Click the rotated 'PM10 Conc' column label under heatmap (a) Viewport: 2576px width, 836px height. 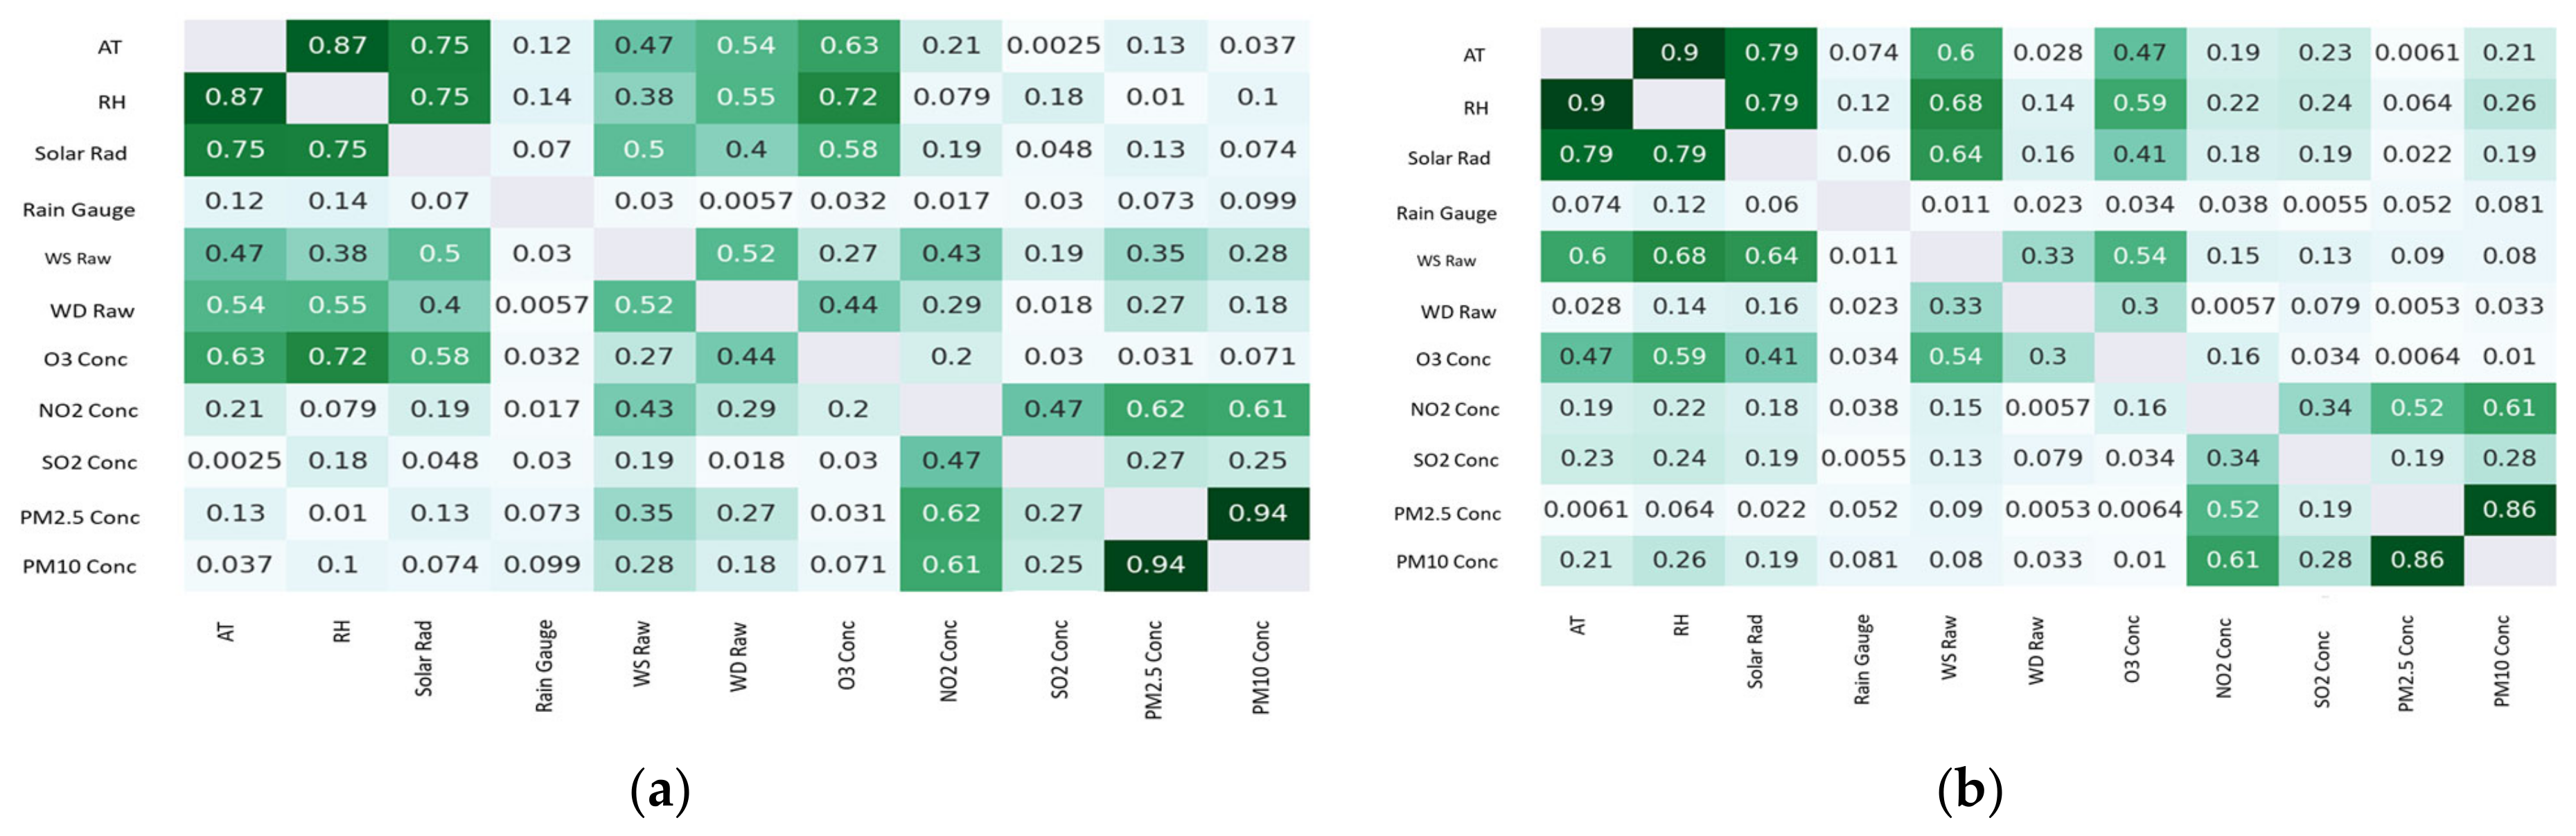coord(1261,667)
